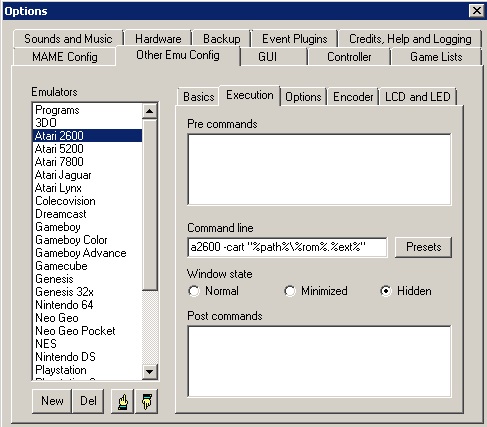Screen dimensions: 487x427
Task: Click the Del emulator button
Action: (x=88, y=401)
